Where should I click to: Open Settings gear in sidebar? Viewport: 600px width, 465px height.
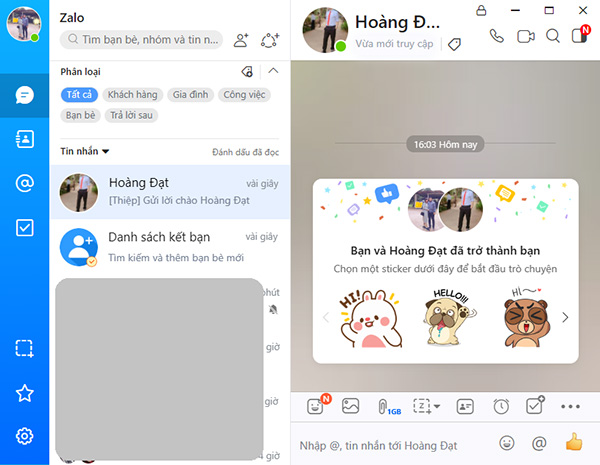pos(24,436)
